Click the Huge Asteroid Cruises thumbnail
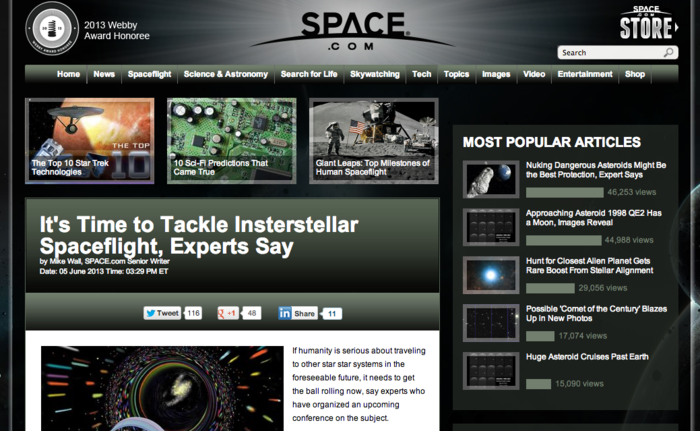The width and height of the screenshot is (700, 431). [491, 370]
